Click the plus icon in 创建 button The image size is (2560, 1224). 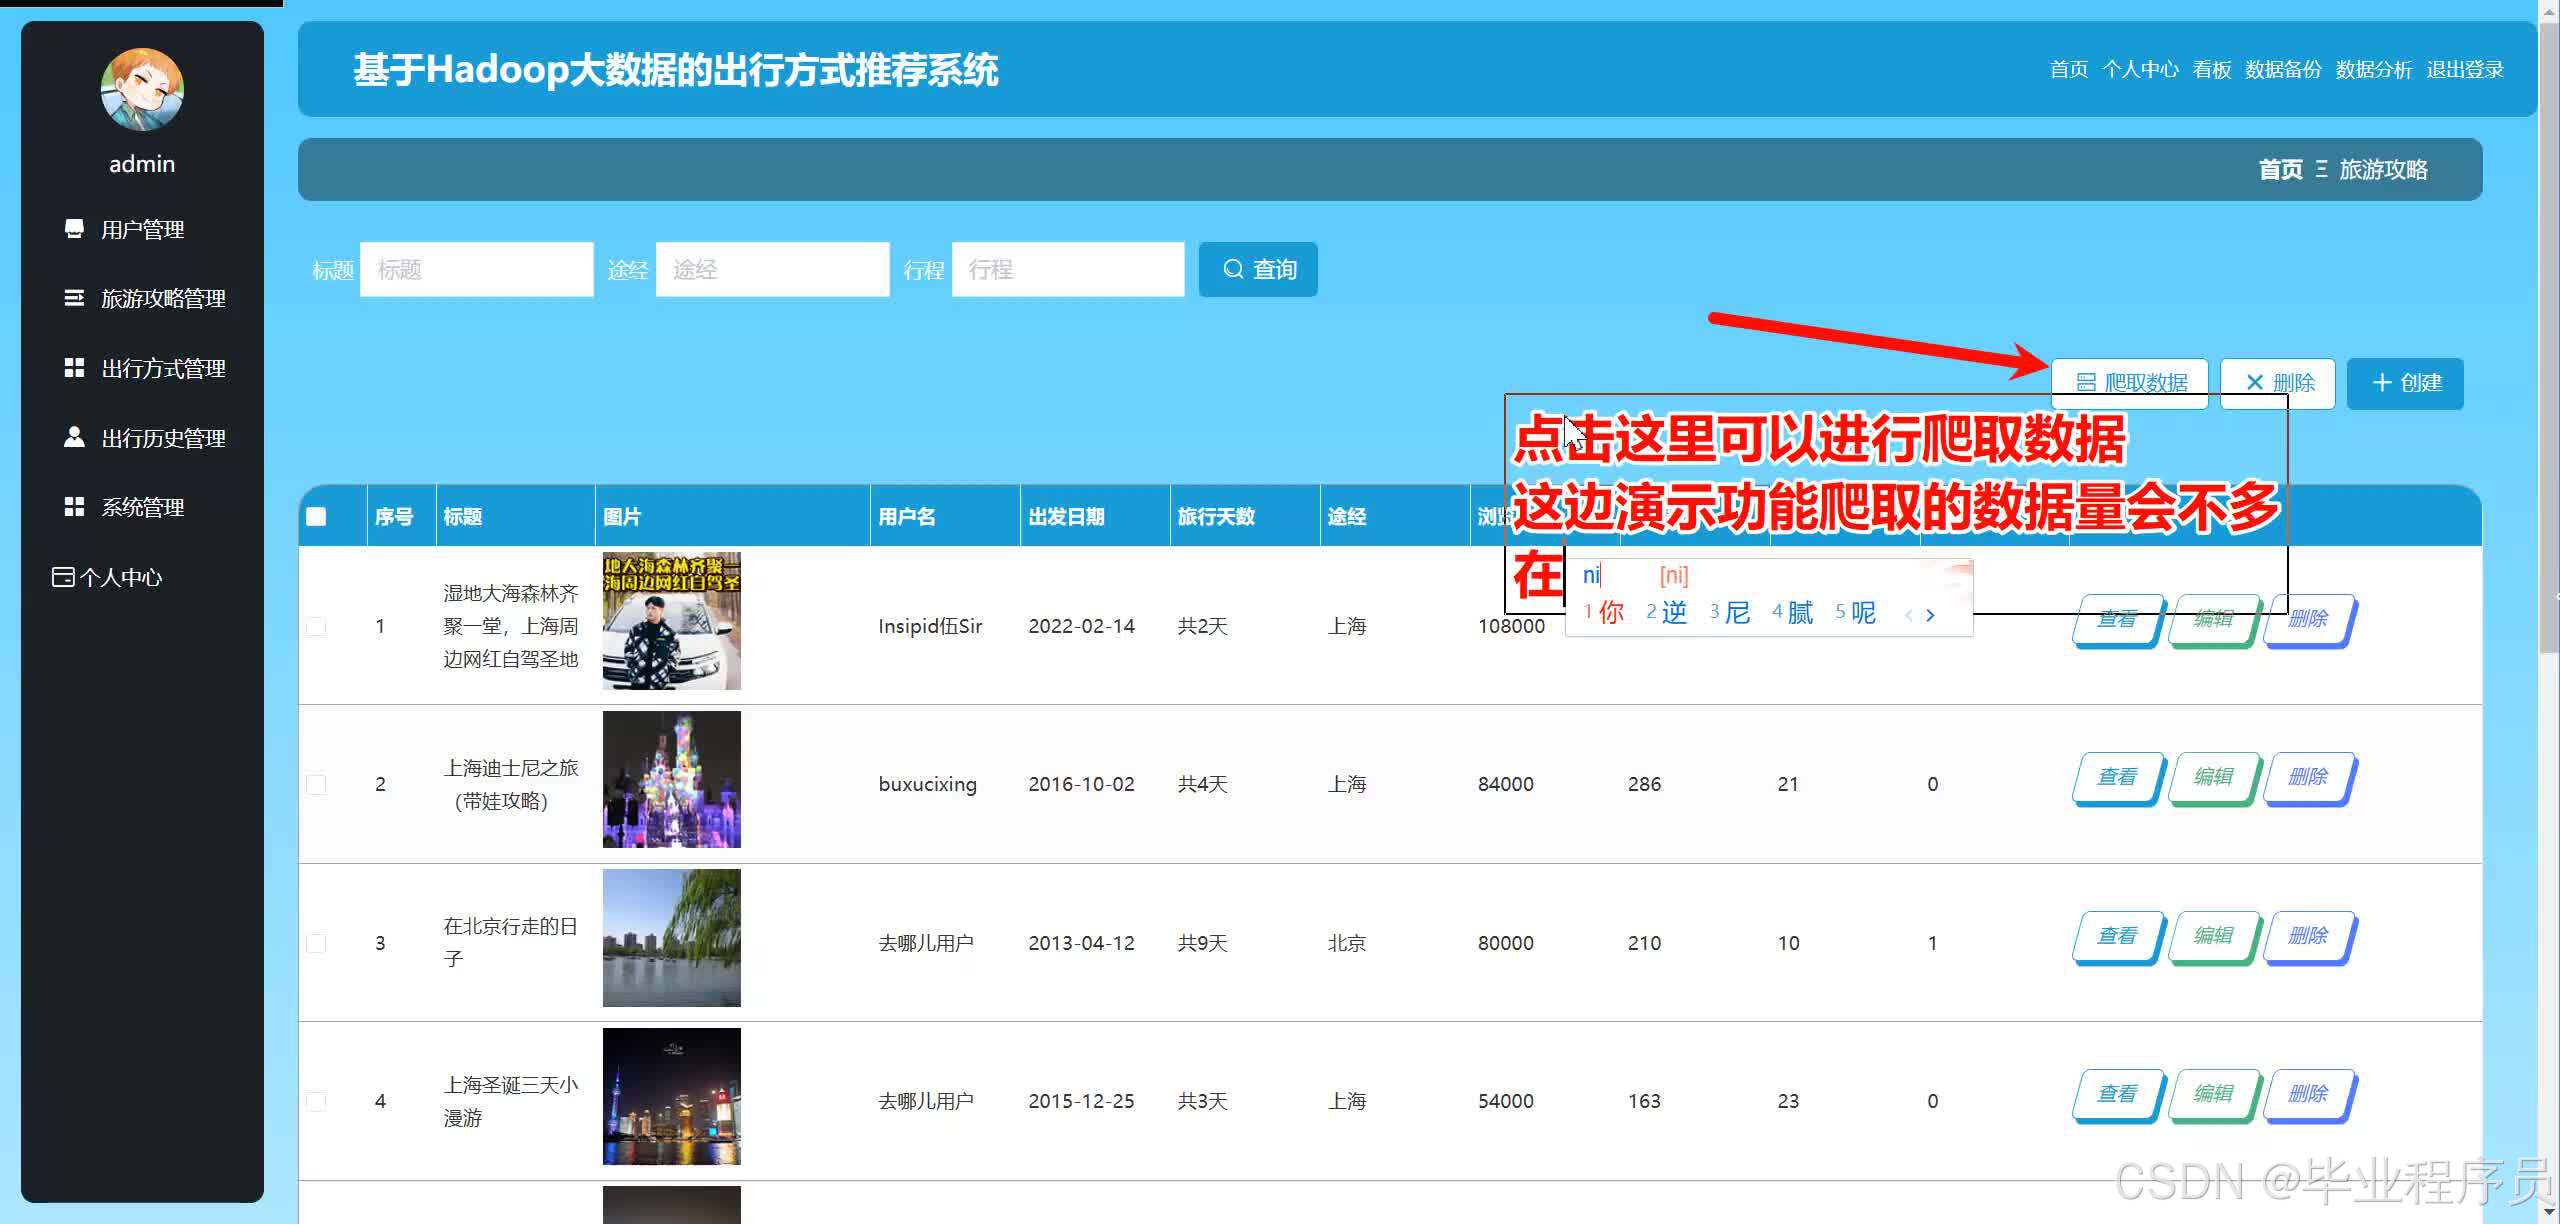pyautogui.click(x=2382, y=382)
